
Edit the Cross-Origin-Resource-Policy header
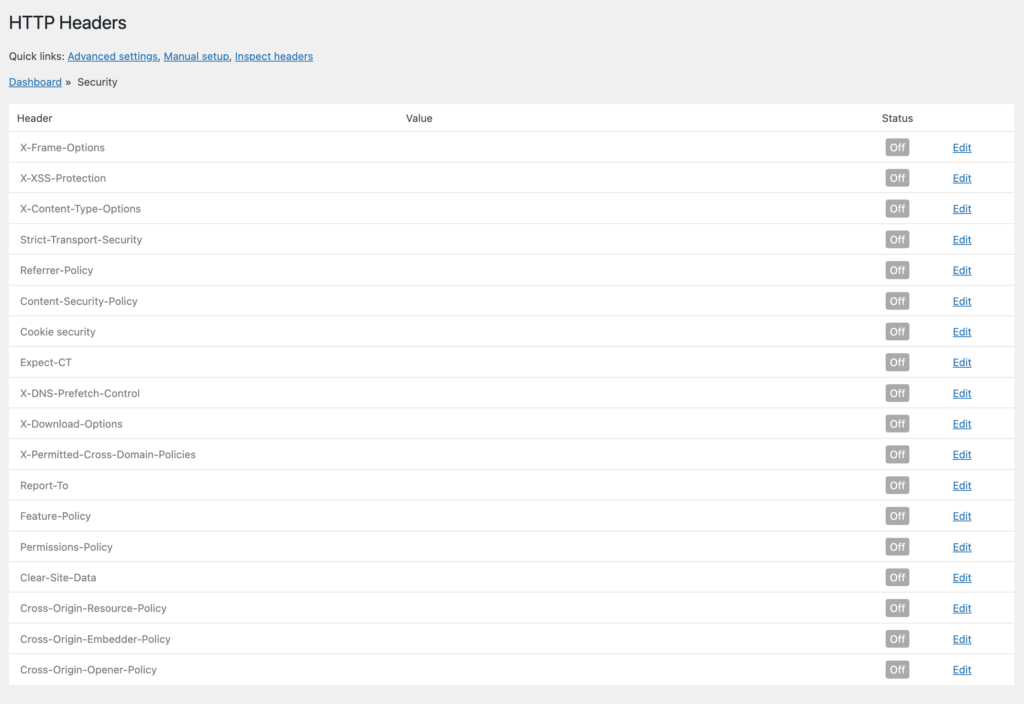click(961, 608)
